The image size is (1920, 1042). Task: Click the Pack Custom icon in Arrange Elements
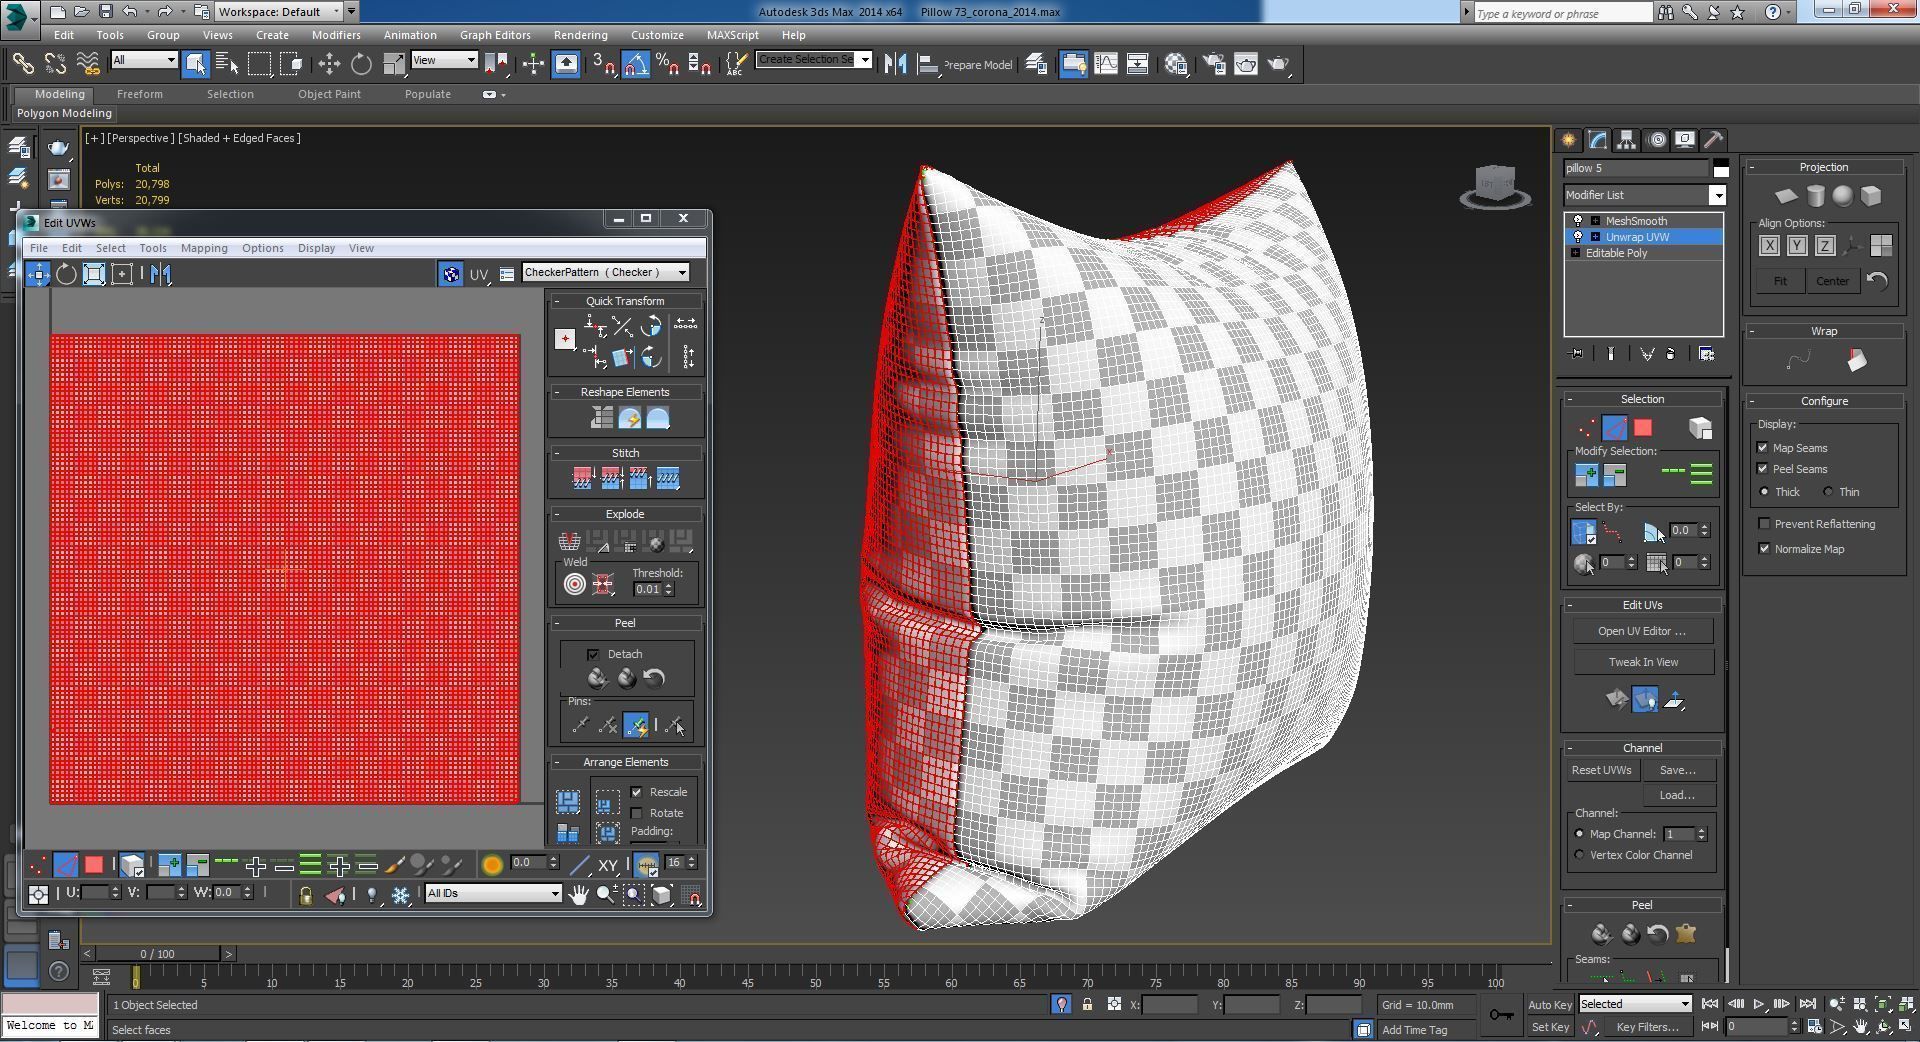coord(568,802)
